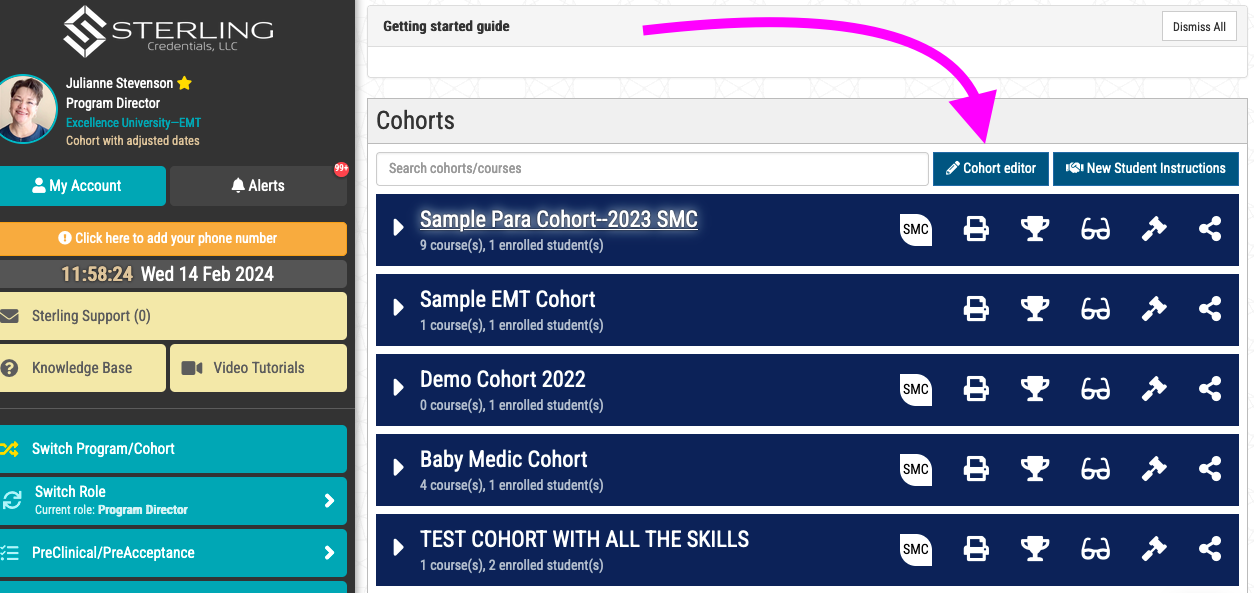Click the gavel icon on Sample Para Cohort--2023 SMC

[x=1154, y=230]
